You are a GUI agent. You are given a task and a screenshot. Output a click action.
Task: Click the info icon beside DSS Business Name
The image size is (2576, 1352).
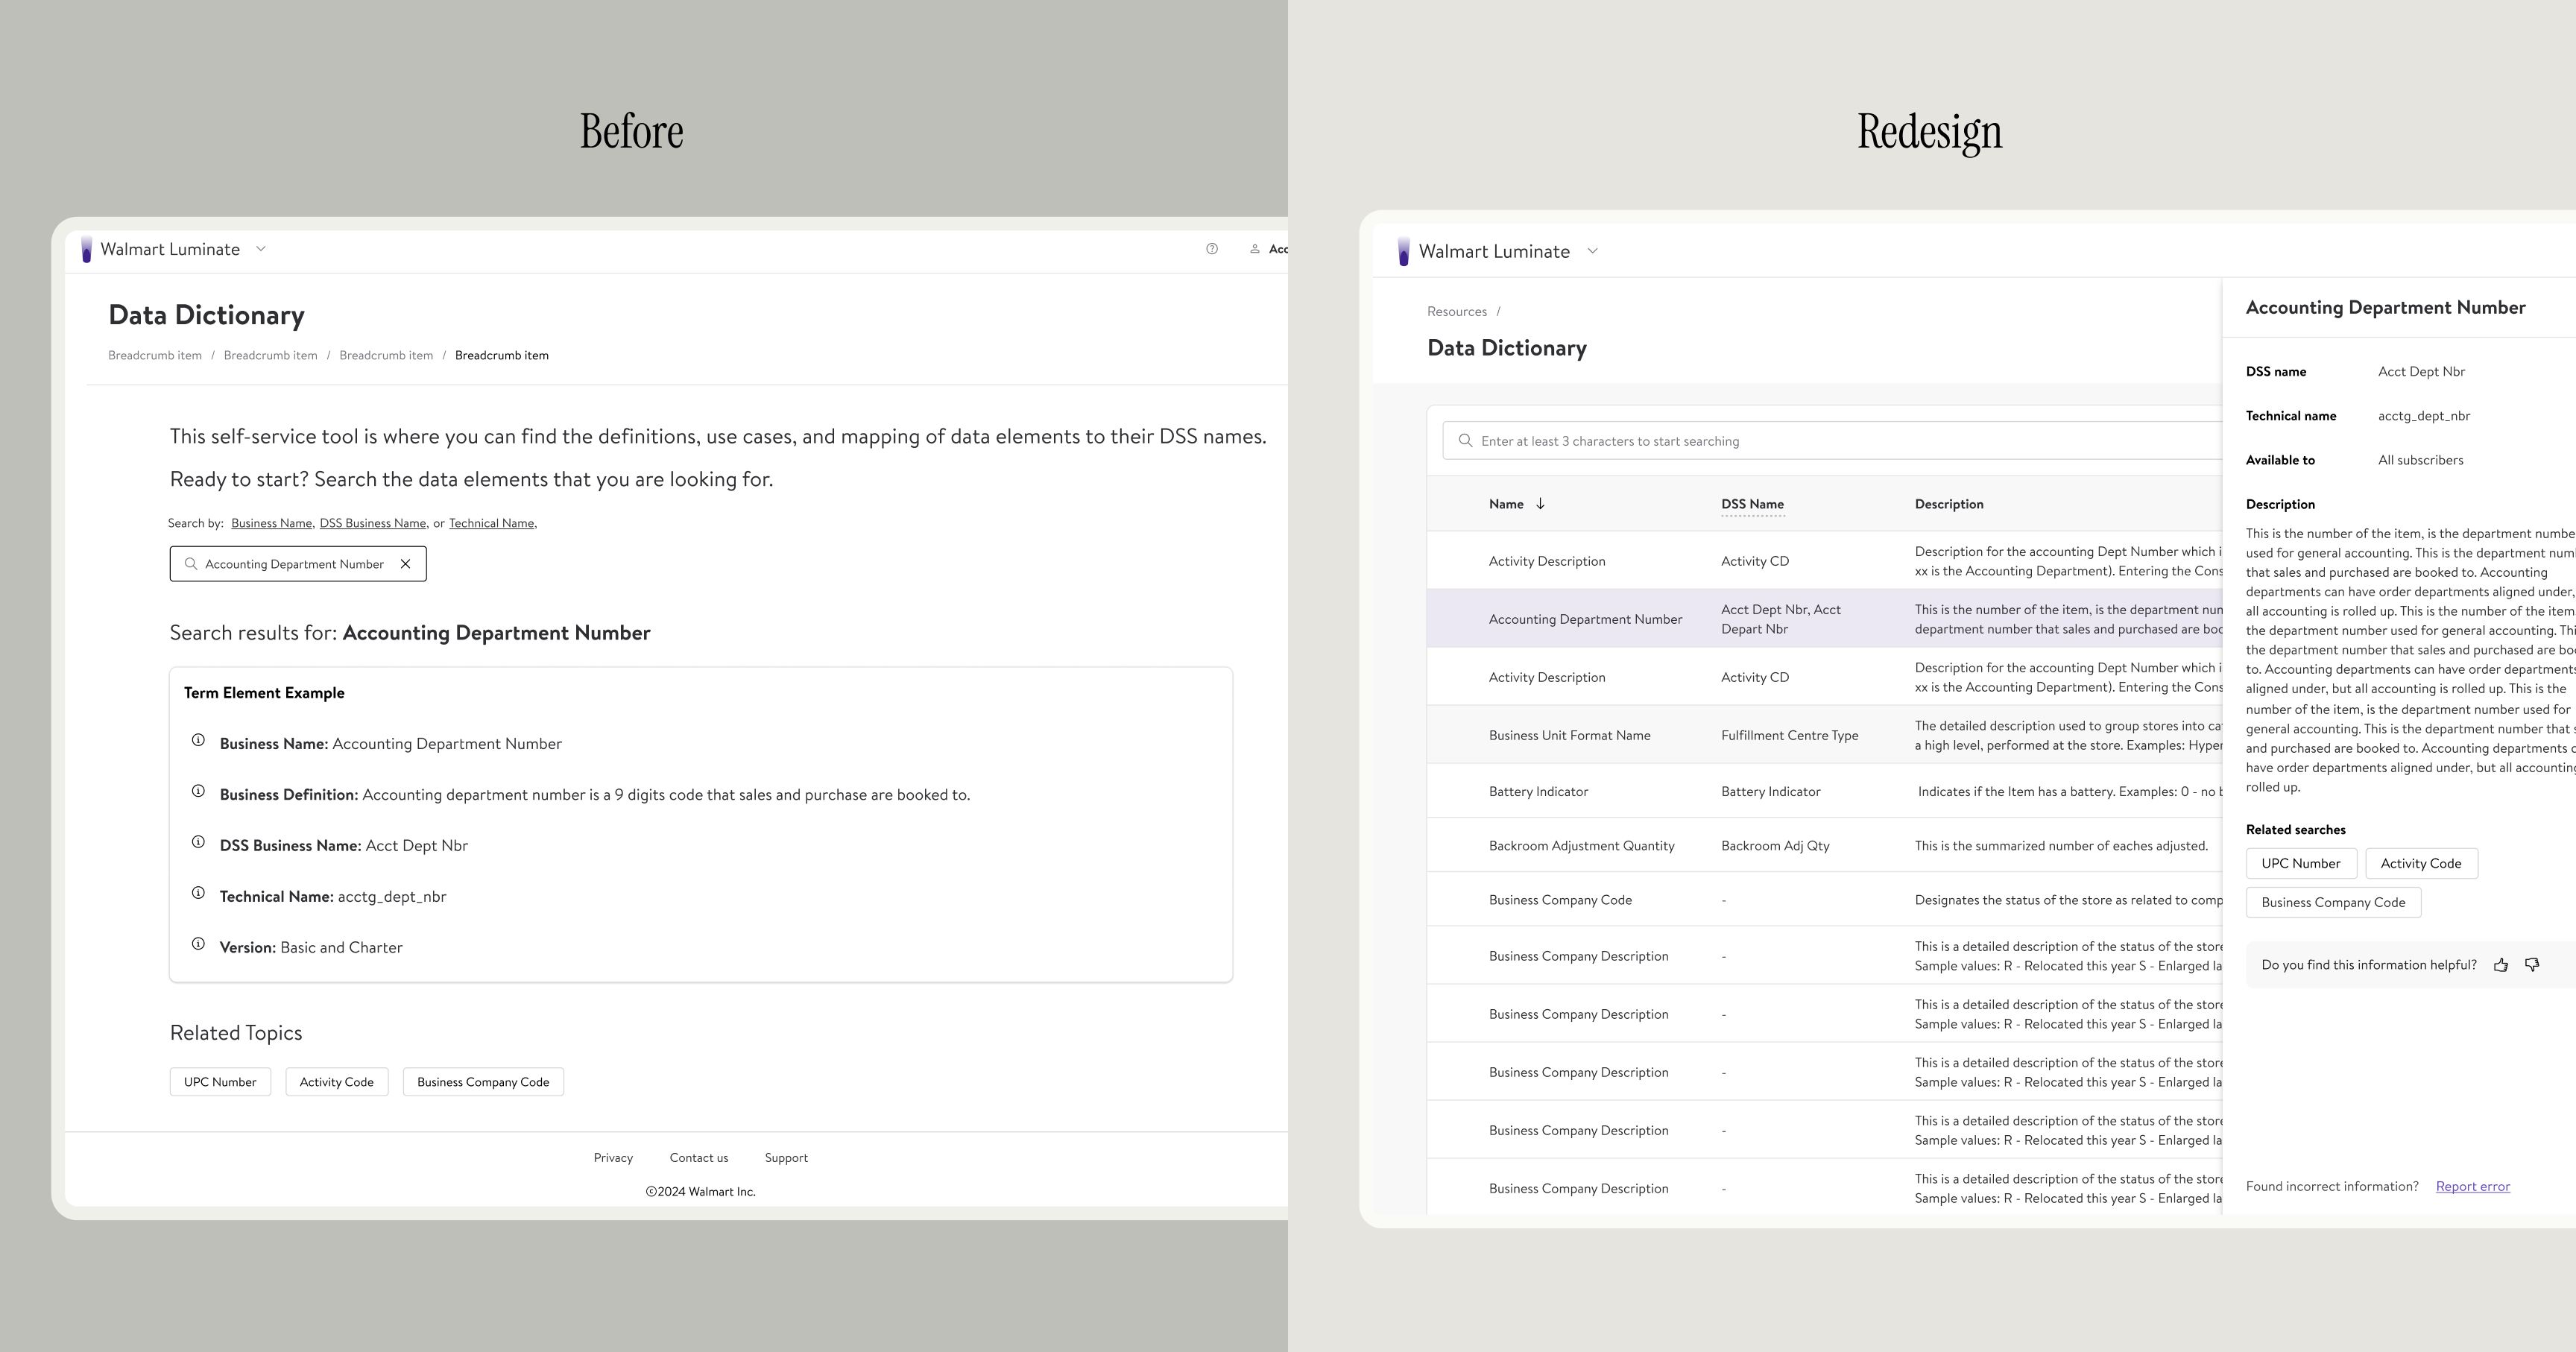198,842
